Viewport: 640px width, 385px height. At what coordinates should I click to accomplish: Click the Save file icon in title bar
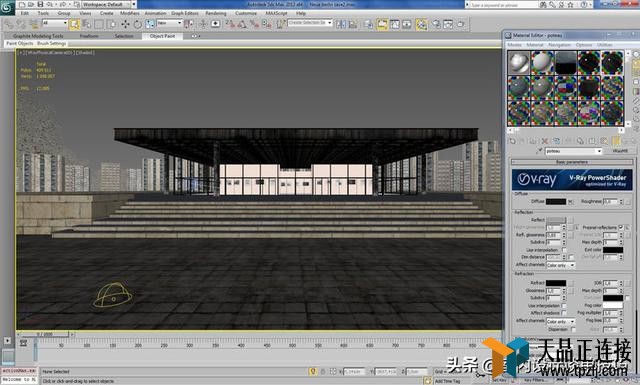point(40,4)
